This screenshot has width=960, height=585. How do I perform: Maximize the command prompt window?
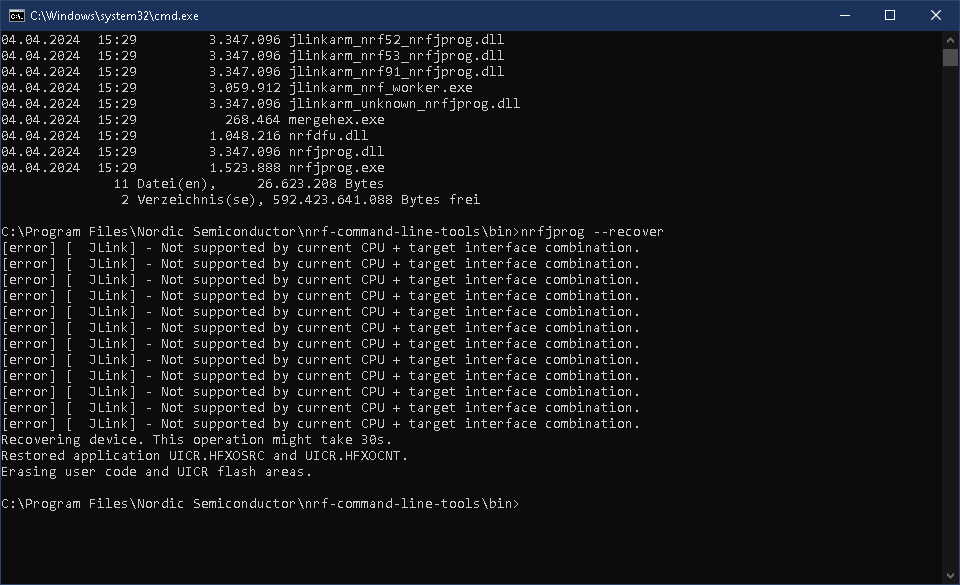point(890,15)
